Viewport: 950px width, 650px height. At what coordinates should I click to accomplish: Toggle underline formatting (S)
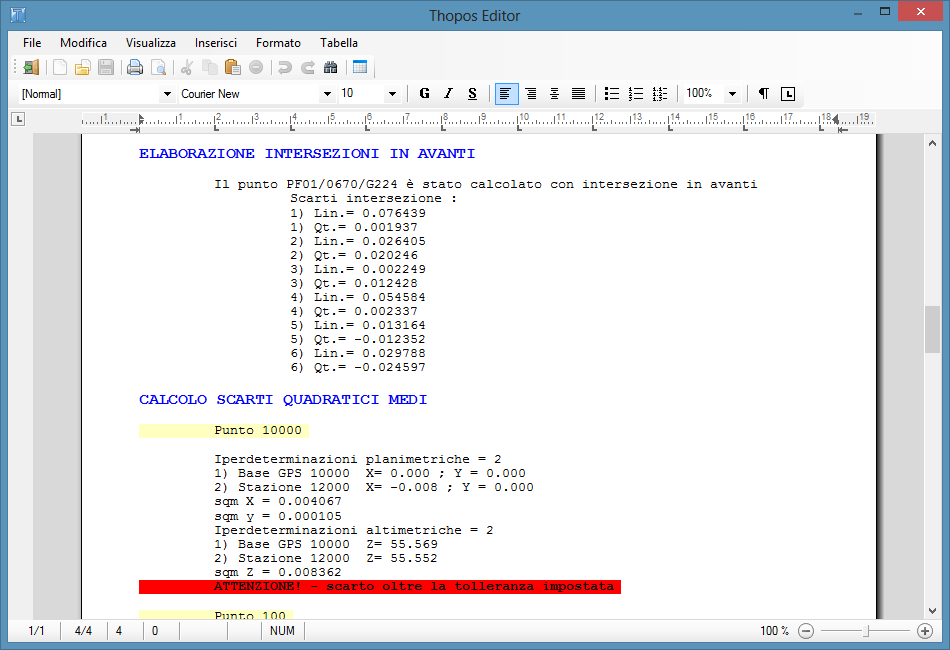tap(473, 93)
